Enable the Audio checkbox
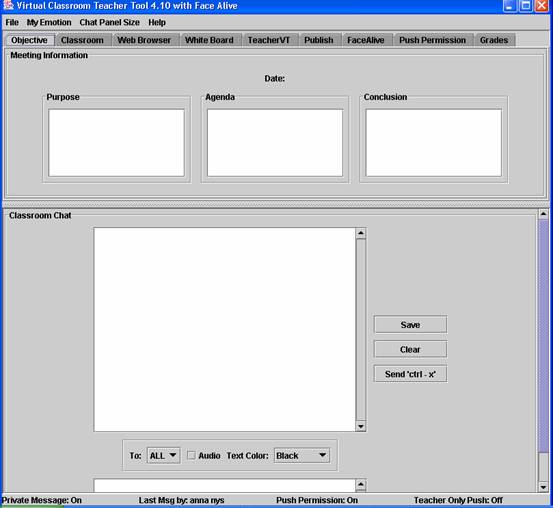The height and width of the screenshot is (508, 553). (191, 455)
